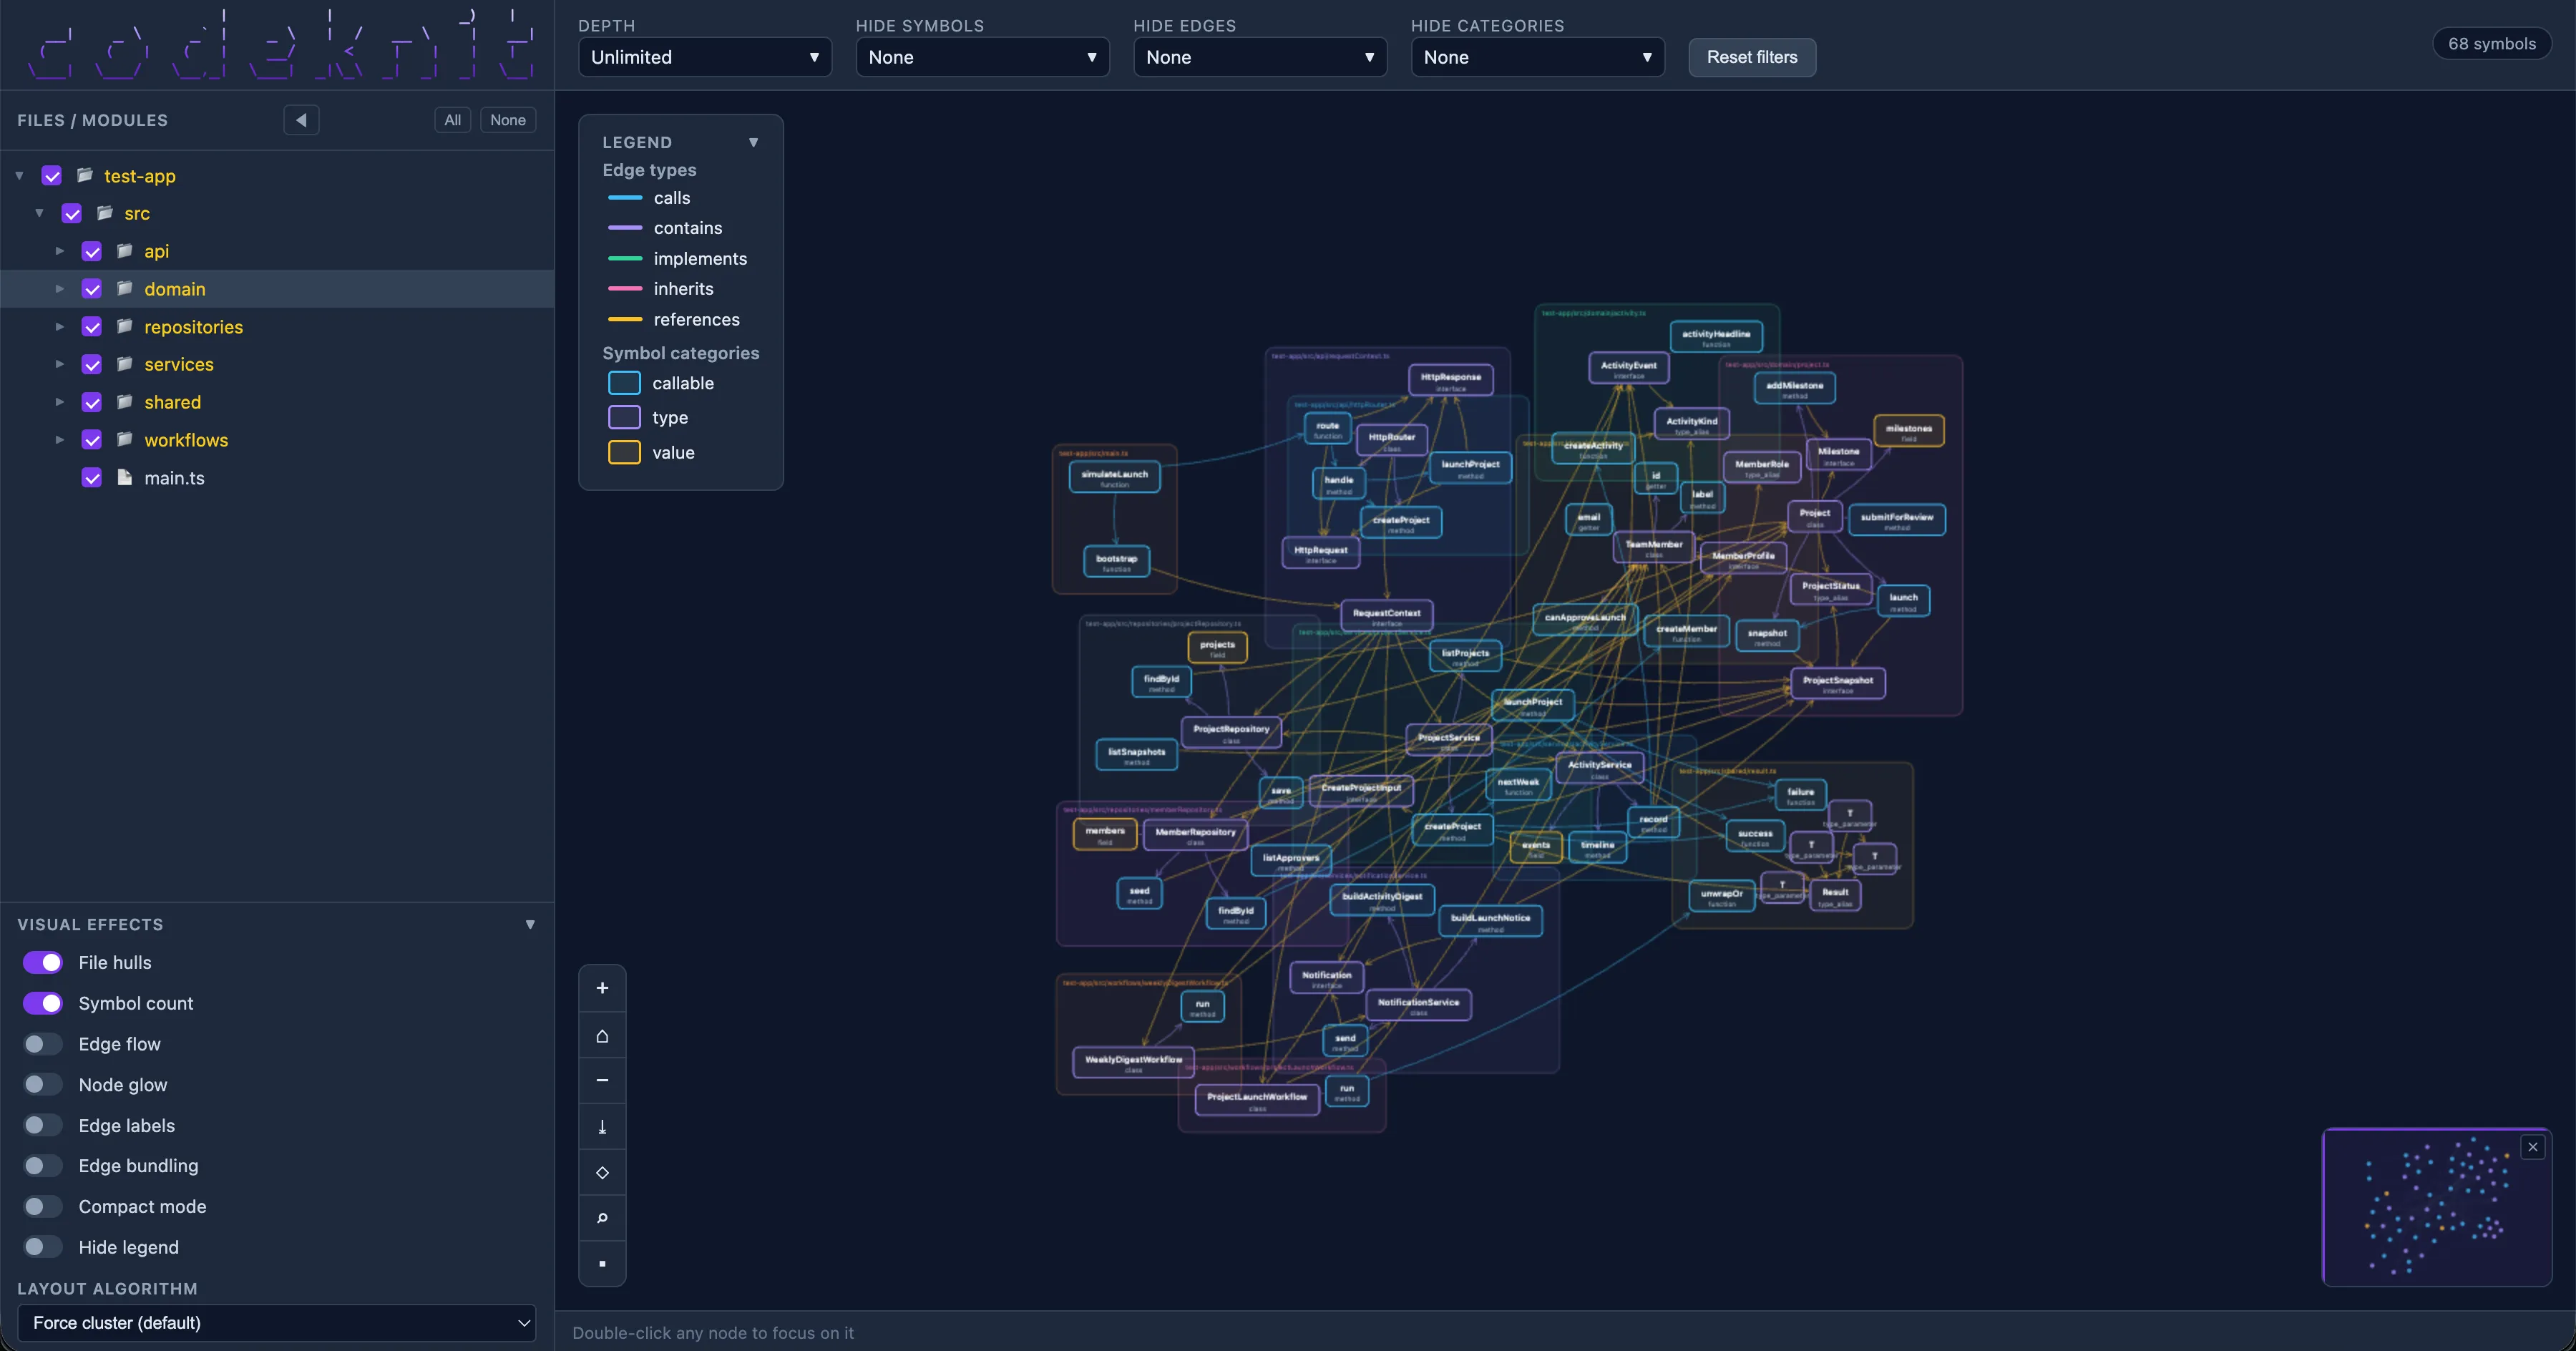Open the Depth dropdown
This screenshot has height=1351, width=2576.
[x=705, y=57]
